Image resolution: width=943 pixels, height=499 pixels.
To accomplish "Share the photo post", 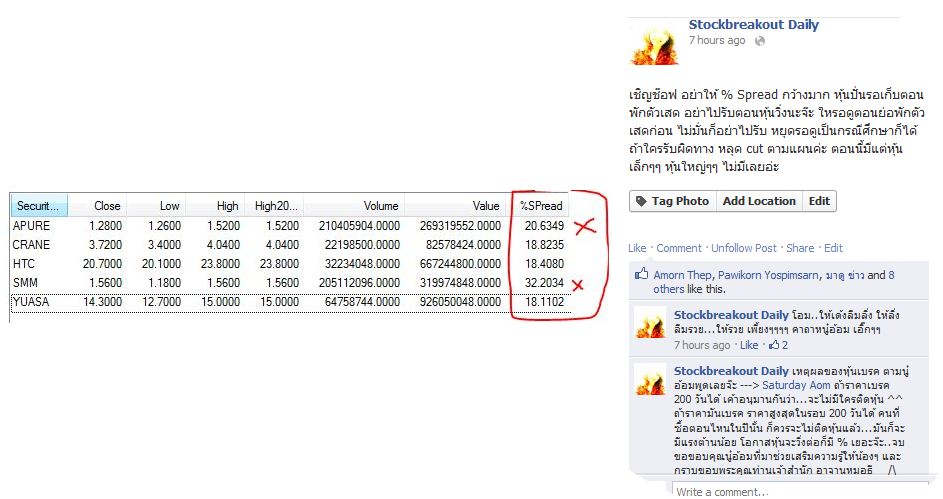I will [x=800, y=248].
